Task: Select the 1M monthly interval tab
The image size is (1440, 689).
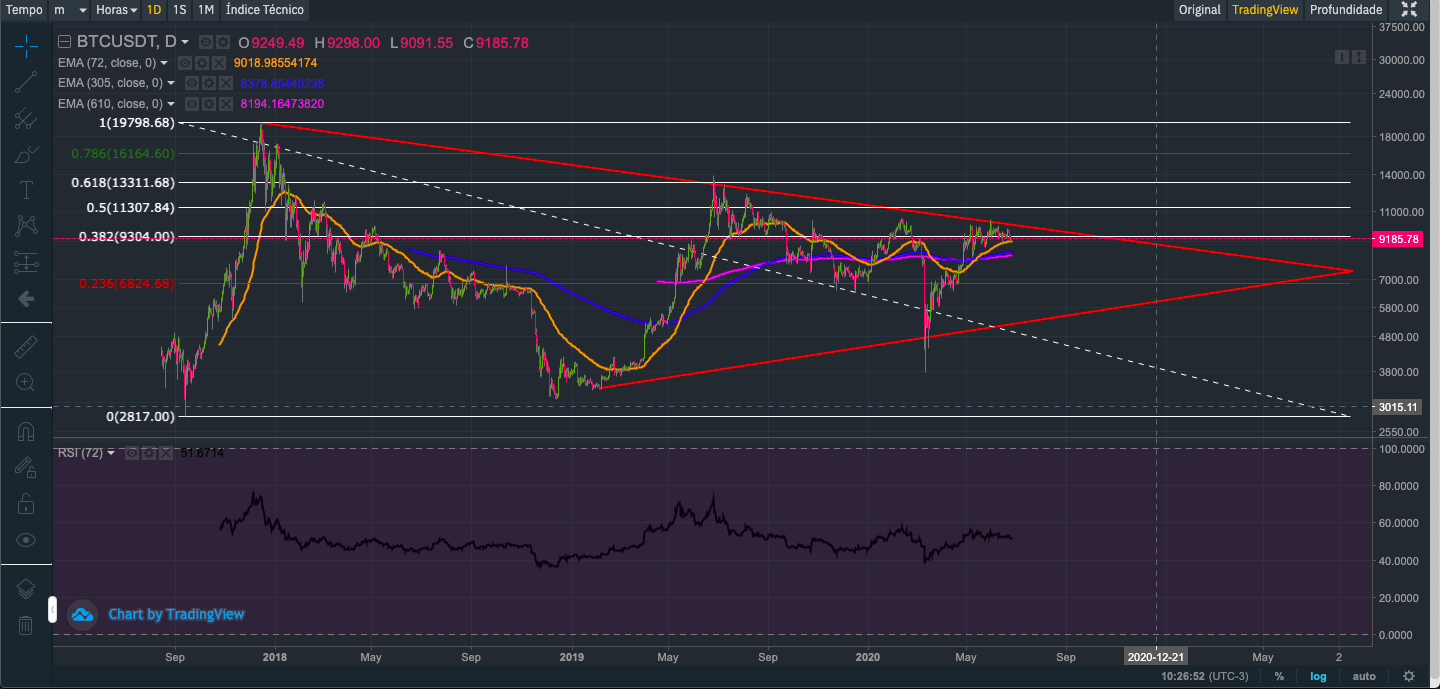Action: click(x=205, y=10)
